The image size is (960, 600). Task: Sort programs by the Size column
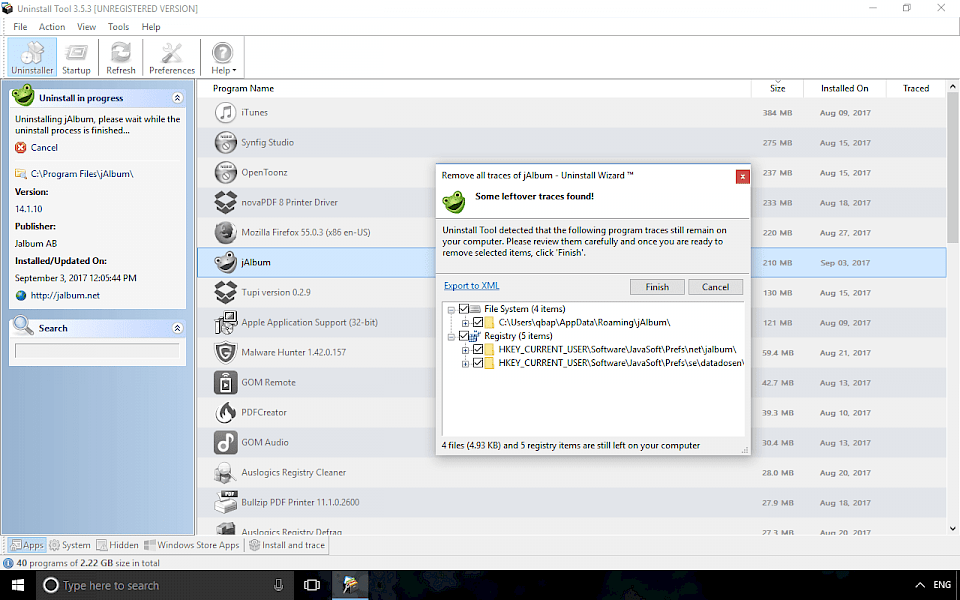pyautogui.click(x=778, y=88)
